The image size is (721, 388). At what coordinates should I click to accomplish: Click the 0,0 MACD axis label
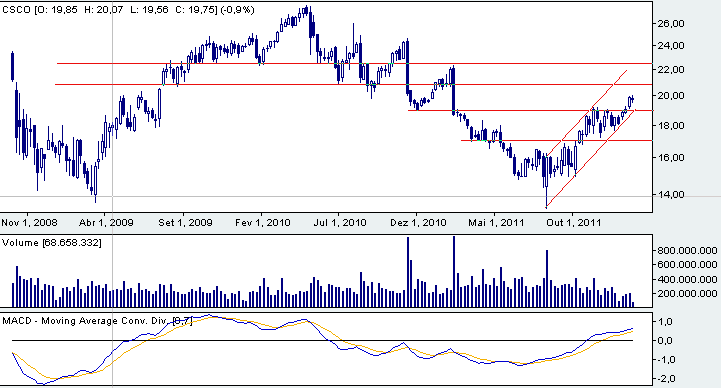pos(666,341)
